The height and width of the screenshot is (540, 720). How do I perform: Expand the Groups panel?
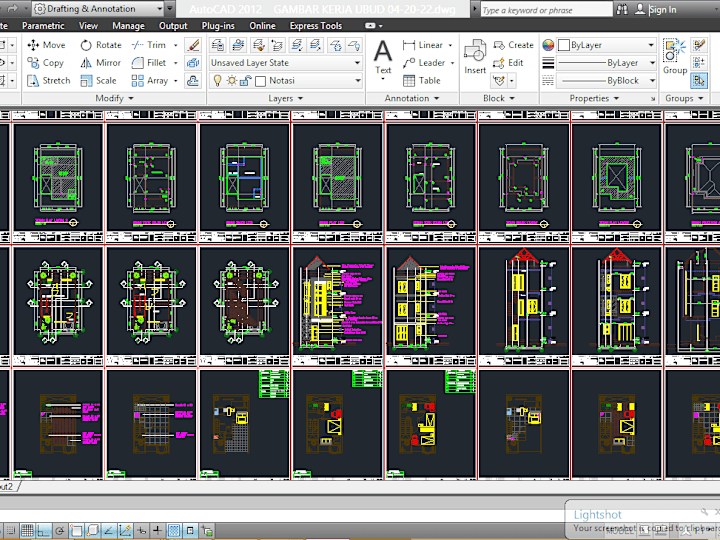684,98
